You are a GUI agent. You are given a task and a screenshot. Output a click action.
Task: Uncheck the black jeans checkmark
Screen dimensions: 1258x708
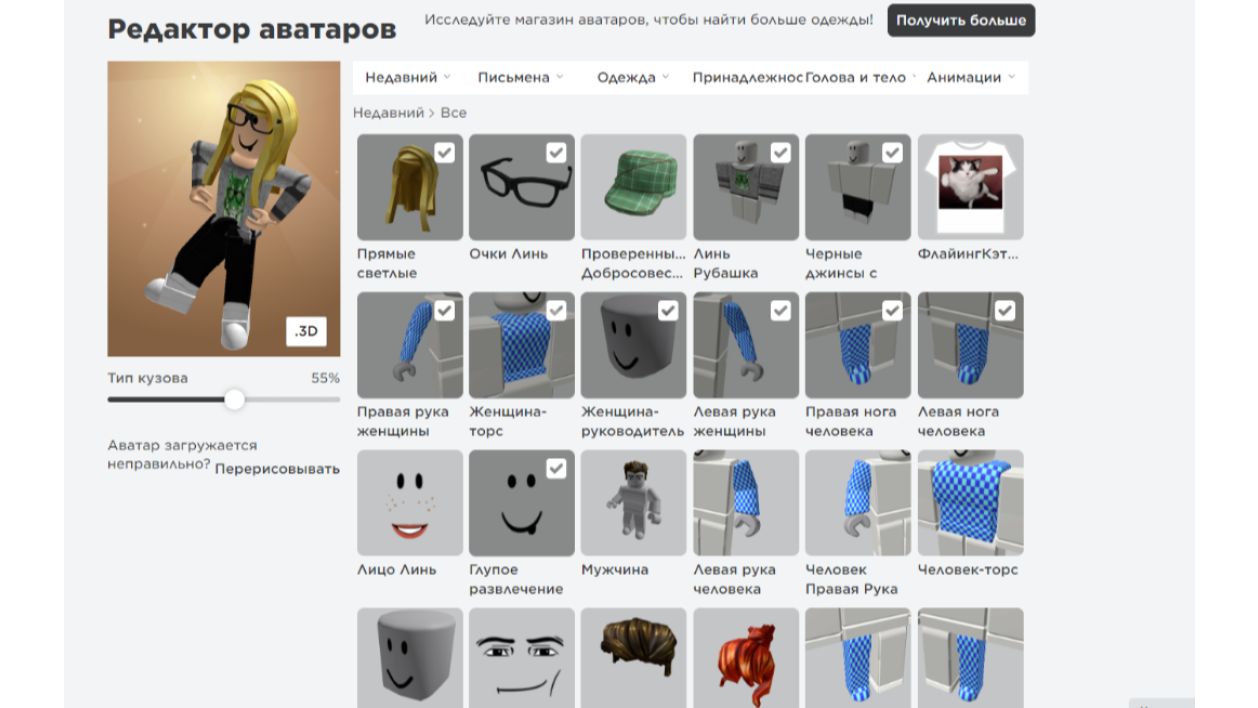892,152
